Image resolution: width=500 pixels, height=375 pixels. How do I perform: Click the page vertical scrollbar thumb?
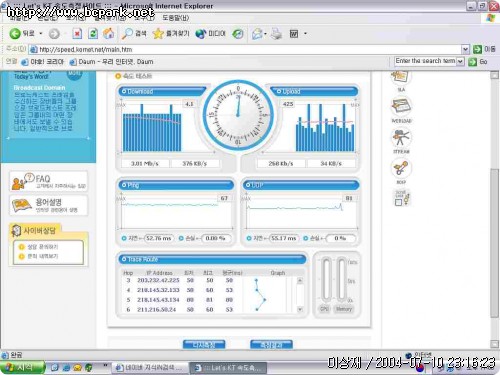494,243
